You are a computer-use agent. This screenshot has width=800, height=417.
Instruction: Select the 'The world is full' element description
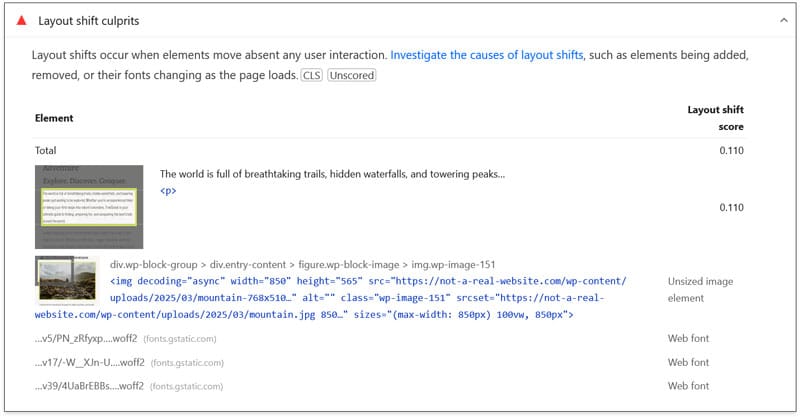click(332, 174)
